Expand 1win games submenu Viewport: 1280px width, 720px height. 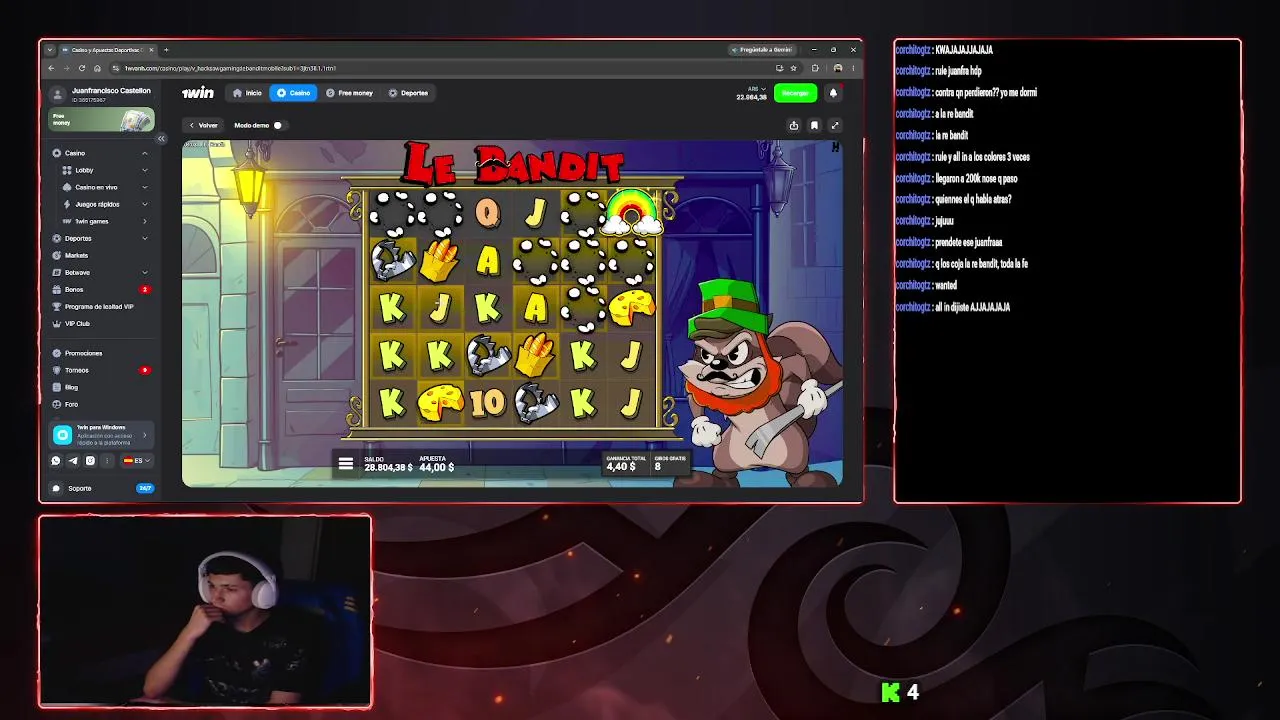pos(145,221)
